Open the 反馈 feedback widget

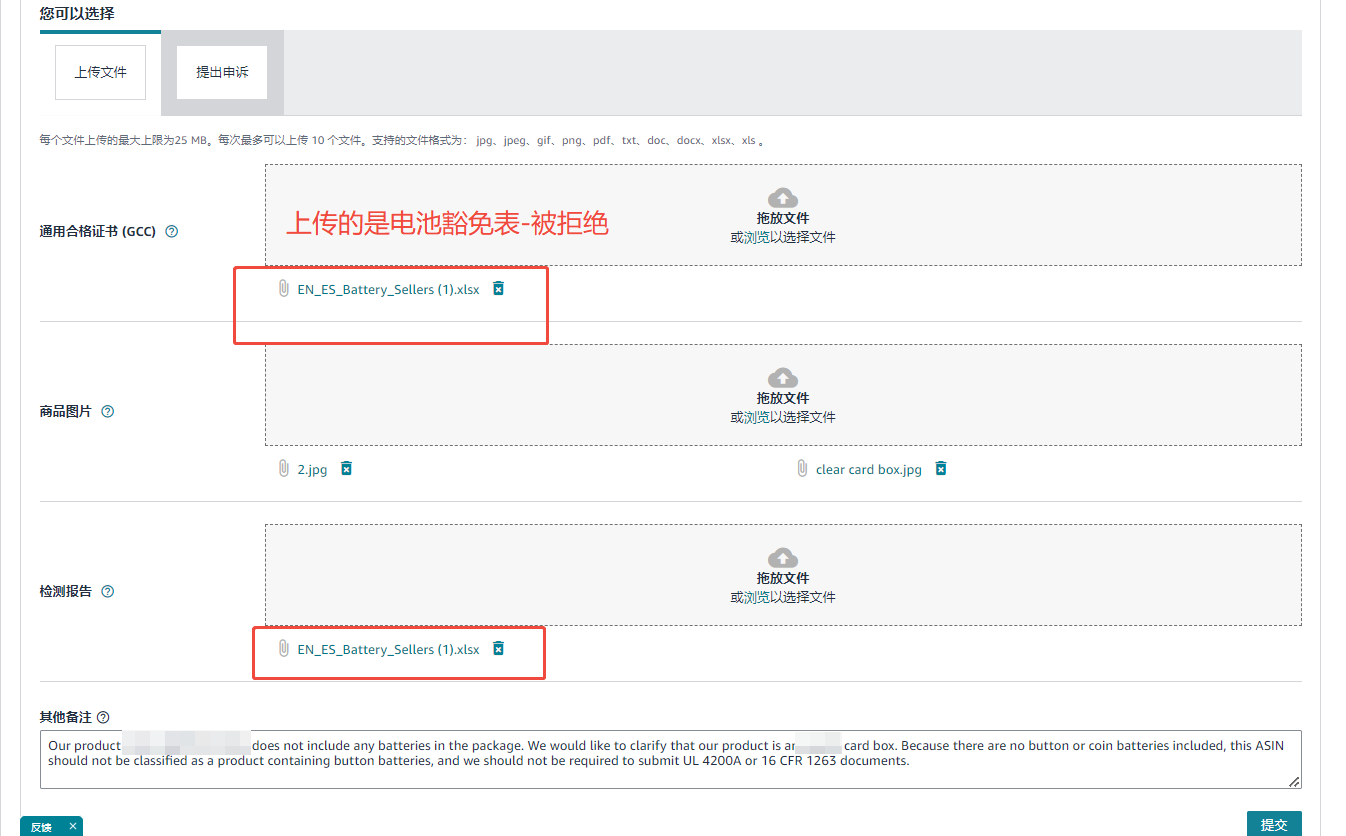click(41, 827)
